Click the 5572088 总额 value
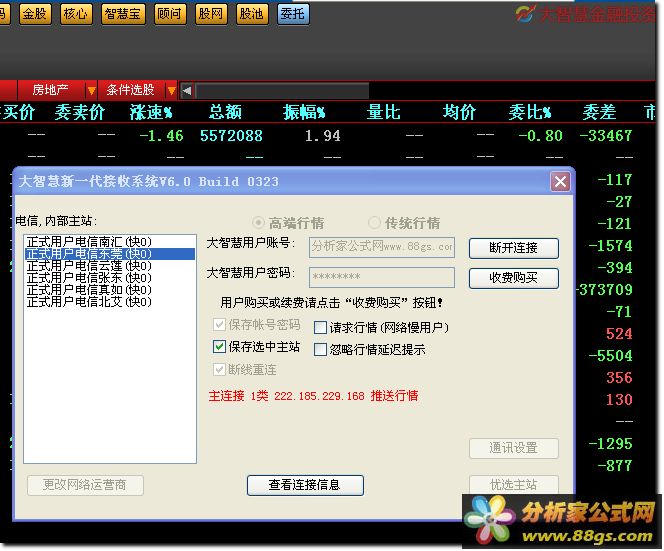Viewport: 664px width, 551px height. click(231, 136)
